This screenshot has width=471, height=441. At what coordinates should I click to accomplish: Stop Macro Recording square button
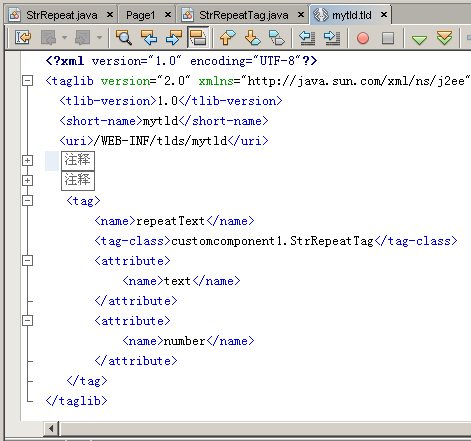(388, 38)
